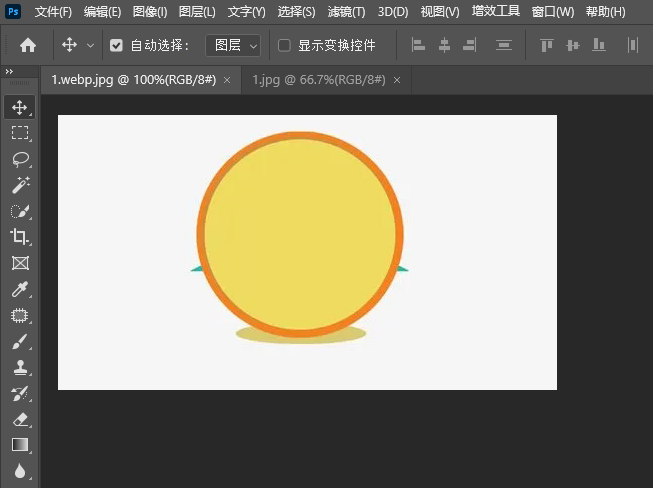Select the Object Selection patch tool
Image resolution: width=653 pixels, height=488 pixels.
coord(20,315)
